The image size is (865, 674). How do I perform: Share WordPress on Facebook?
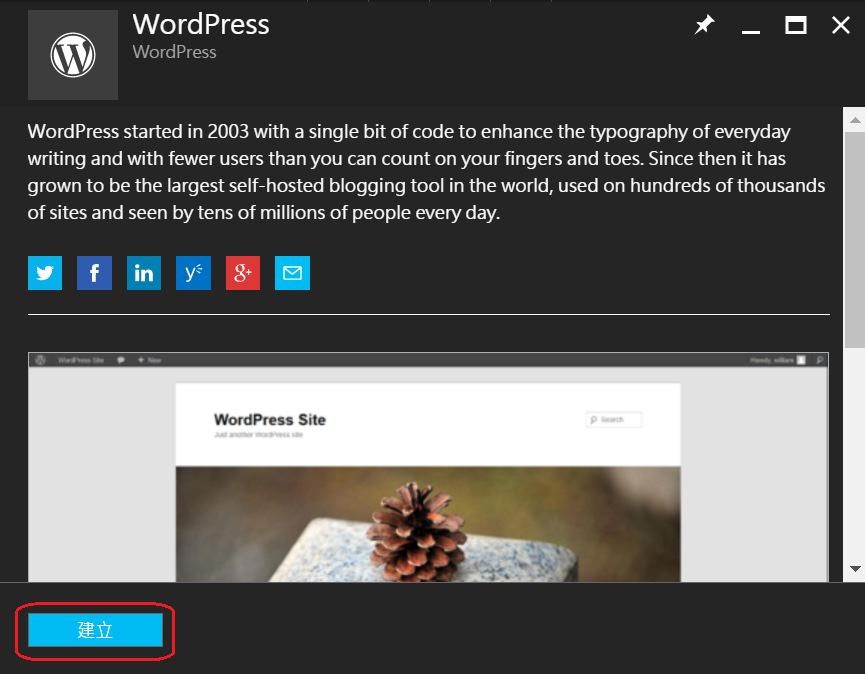coord(94,272)
